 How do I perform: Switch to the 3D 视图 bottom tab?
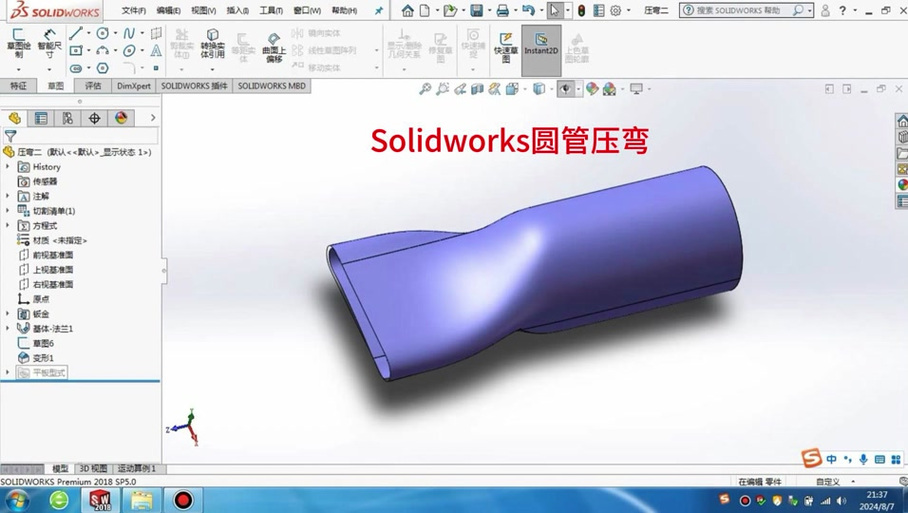pos(93,469)
